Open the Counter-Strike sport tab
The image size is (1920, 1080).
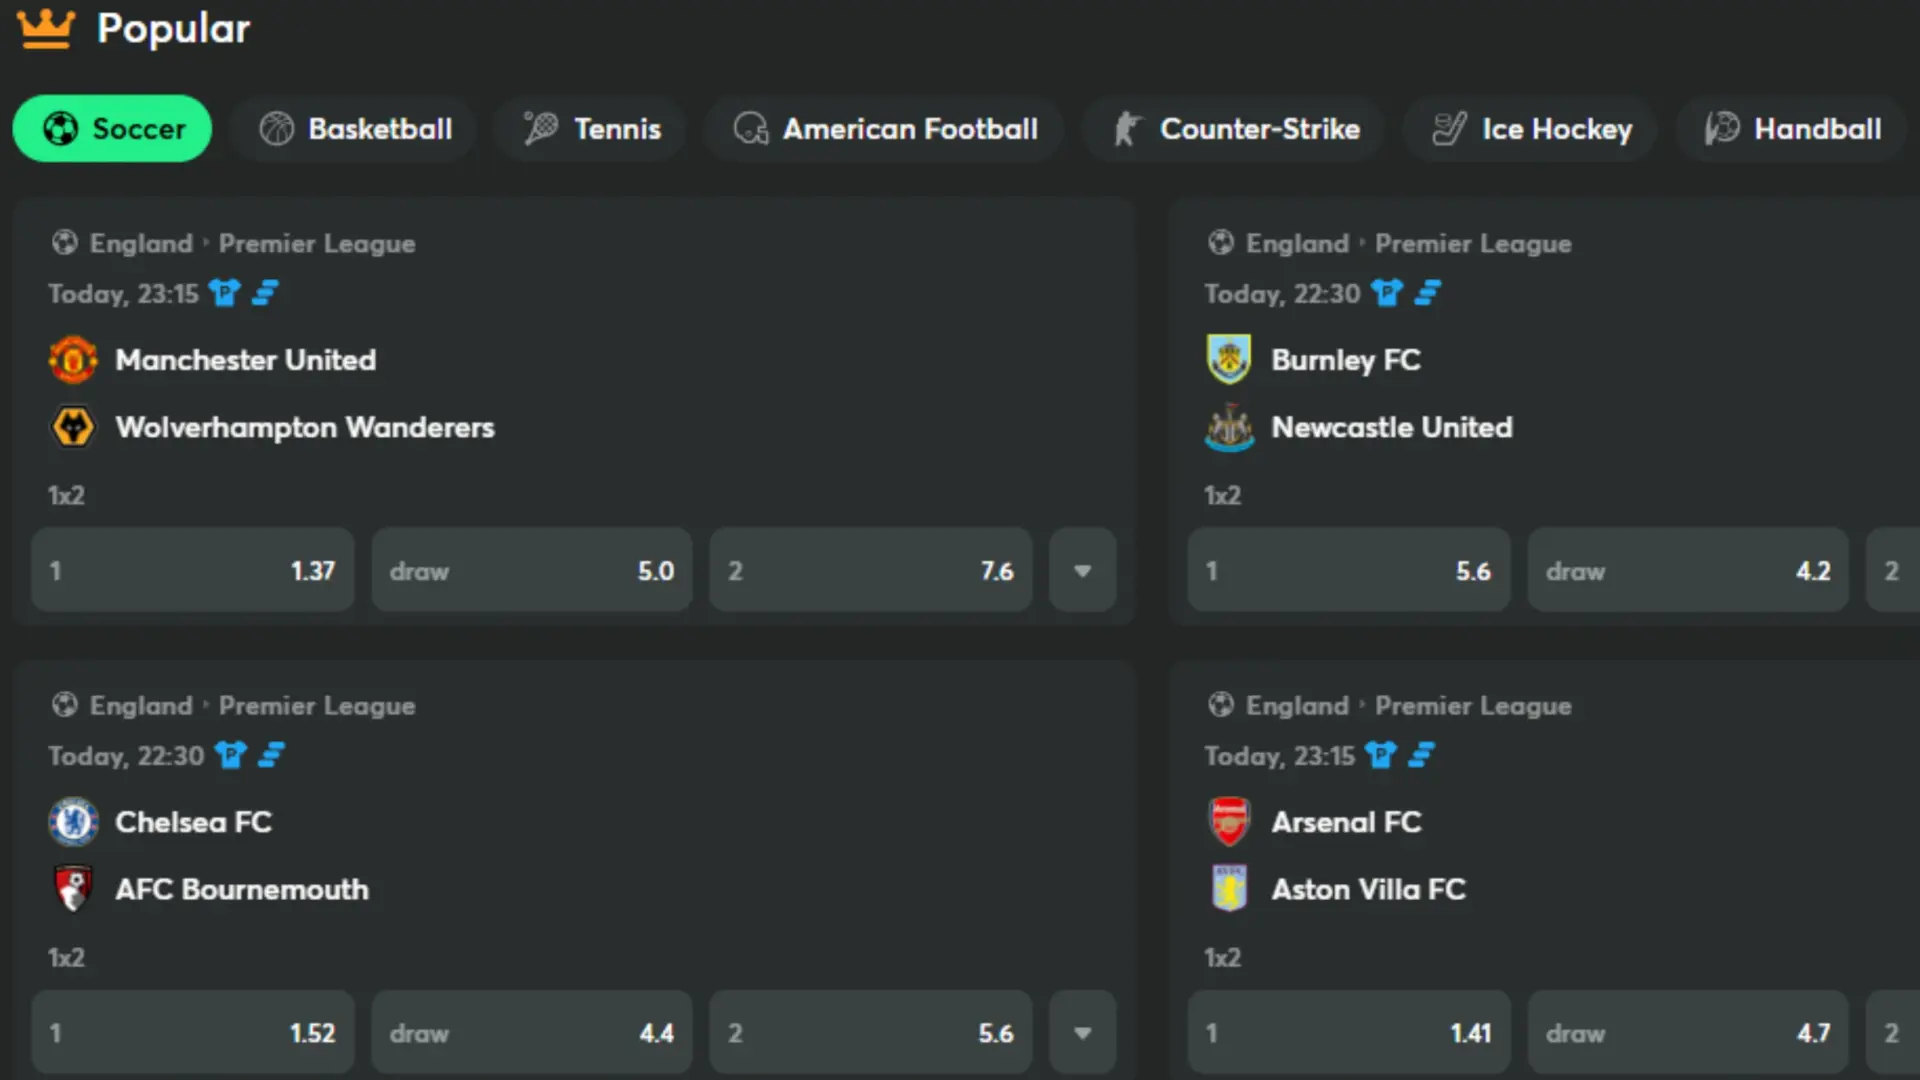1236,129
